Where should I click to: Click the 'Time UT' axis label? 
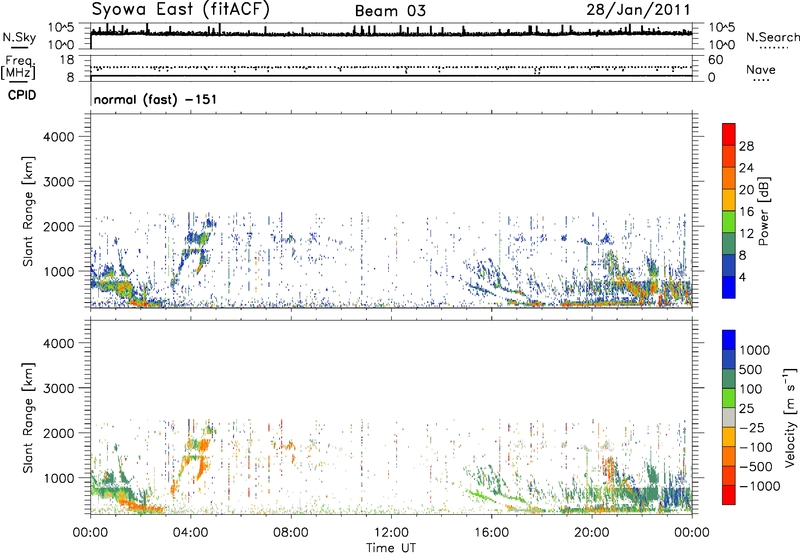coord(391,548)
